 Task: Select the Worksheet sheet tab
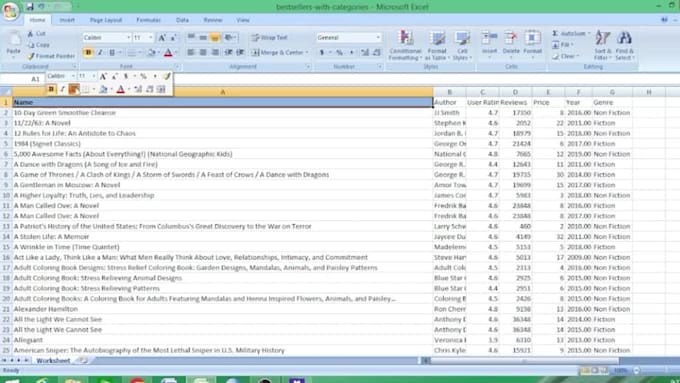coord(53,360)
